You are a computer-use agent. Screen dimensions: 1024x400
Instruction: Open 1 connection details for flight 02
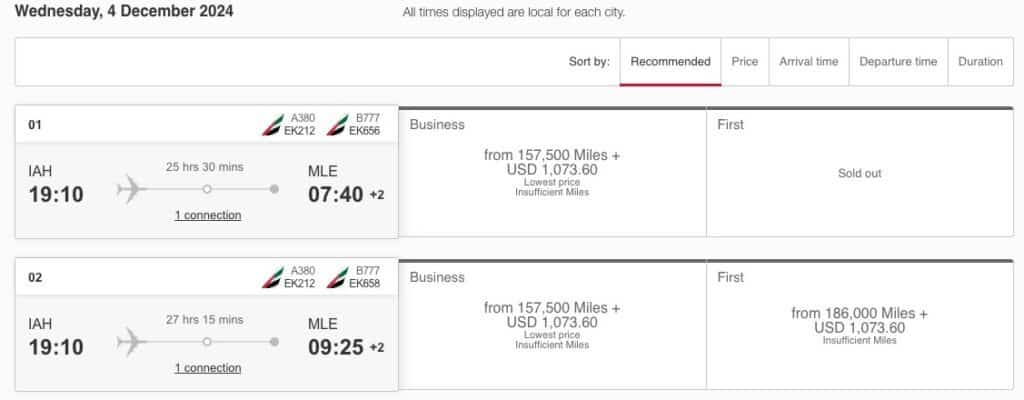(208, 368)
